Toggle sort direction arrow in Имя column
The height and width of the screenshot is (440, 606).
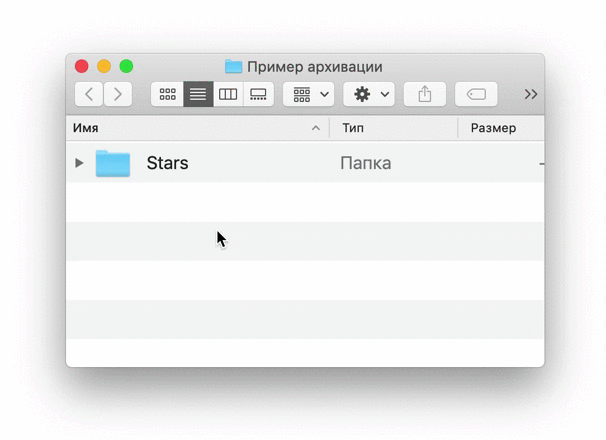(316, 128)
